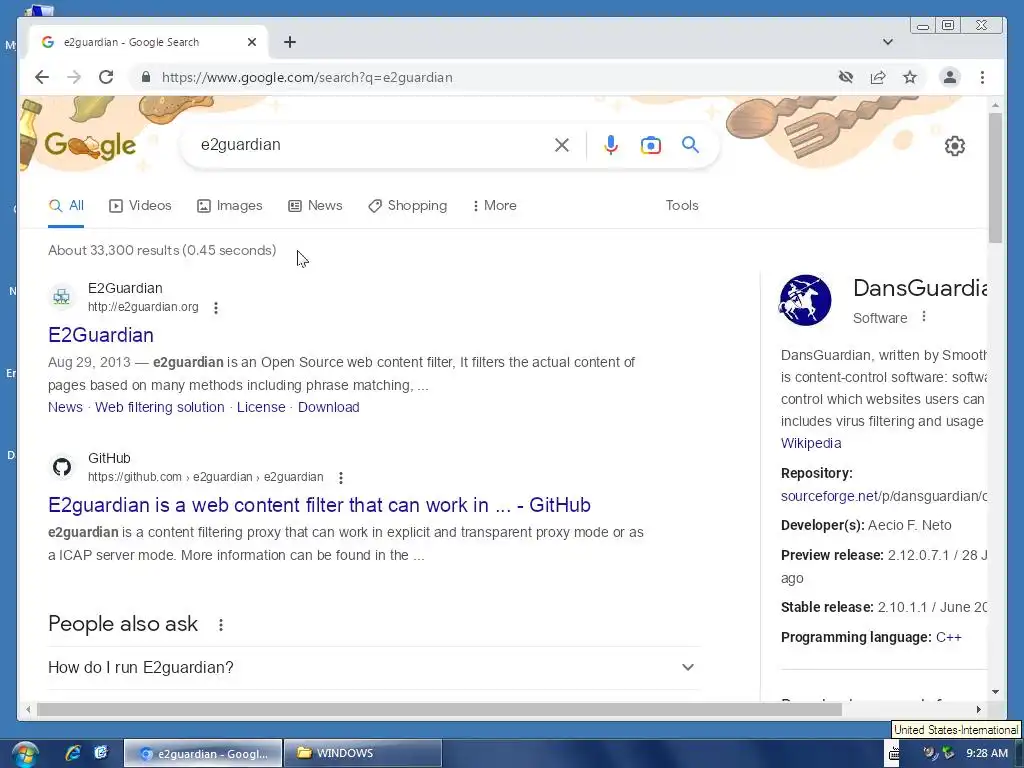Close the e2guardian Google Search tab
1024x768 pixels.
(x=252, y=42)
